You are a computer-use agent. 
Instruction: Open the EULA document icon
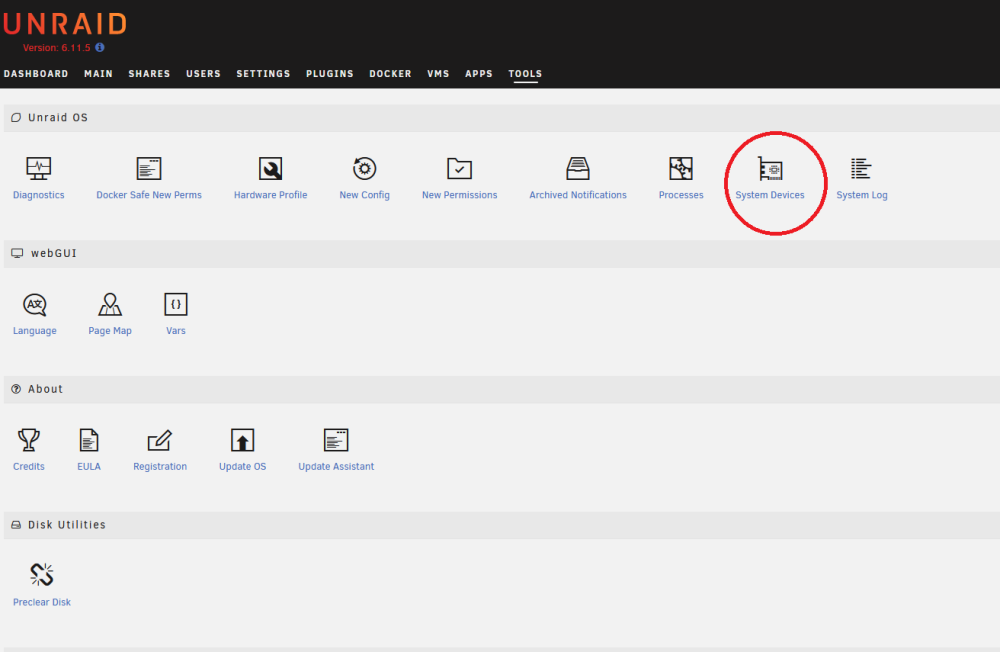[x=89, y=440]
